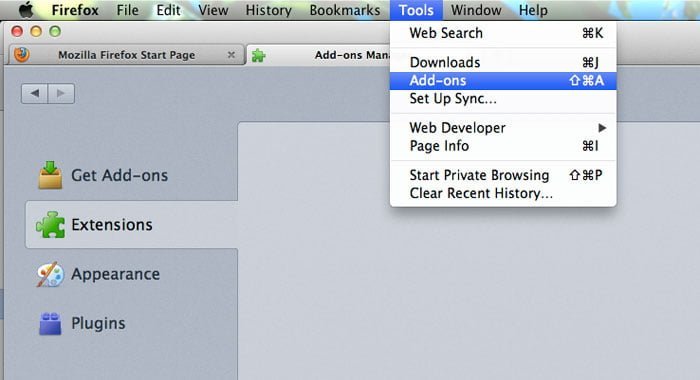The image size is (700, 380).
Task: Close the open Tools menu
Action: pos(416,10)
